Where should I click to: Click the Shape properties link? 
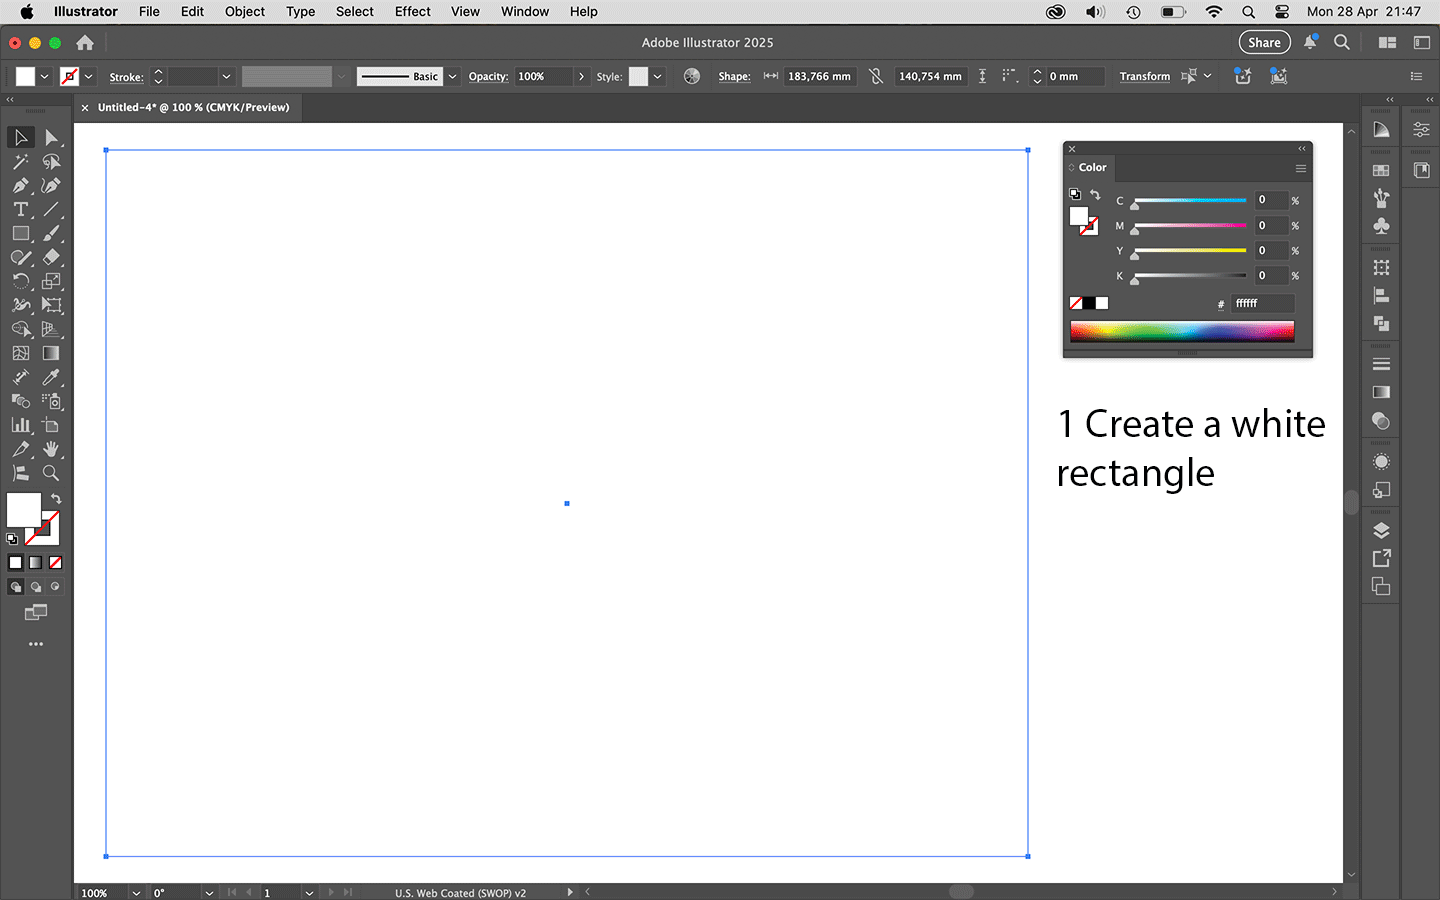734,76
